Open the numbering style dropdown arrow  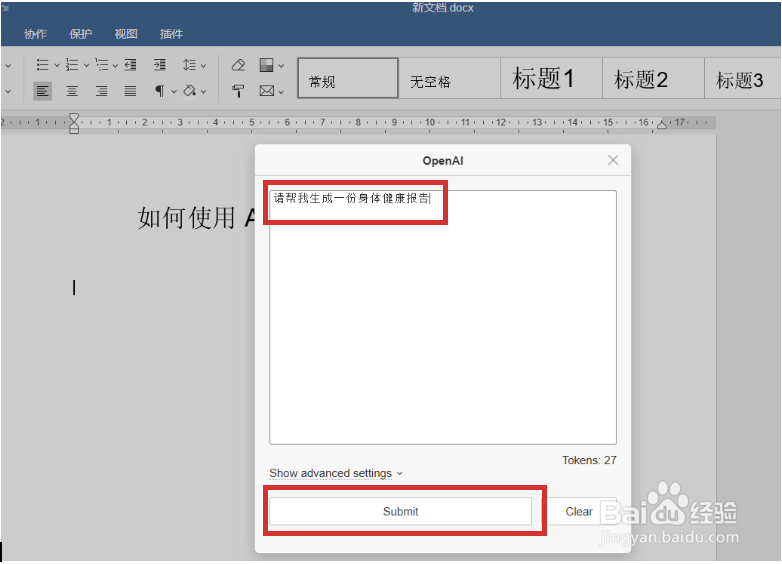(x=86, y=65)
